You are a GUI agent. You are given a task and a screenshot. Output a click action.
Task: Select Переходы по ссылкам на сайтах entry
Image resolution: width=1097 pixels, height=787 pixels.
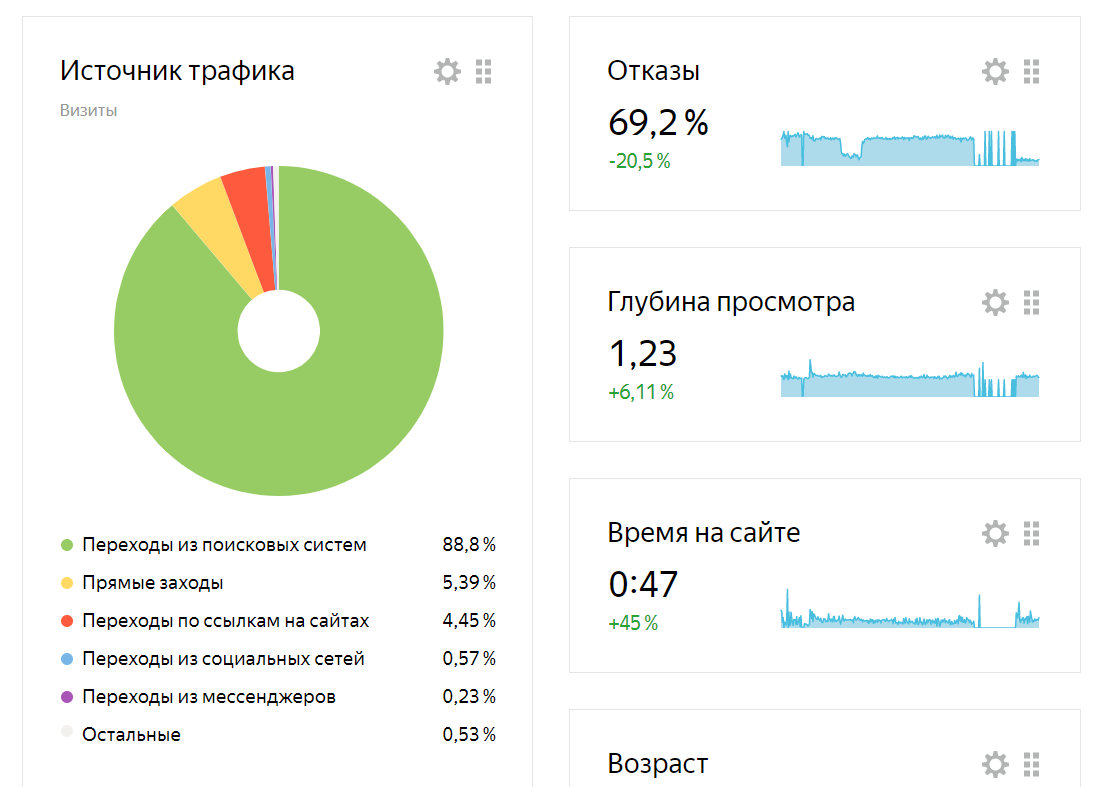click(x=225, y=621)
